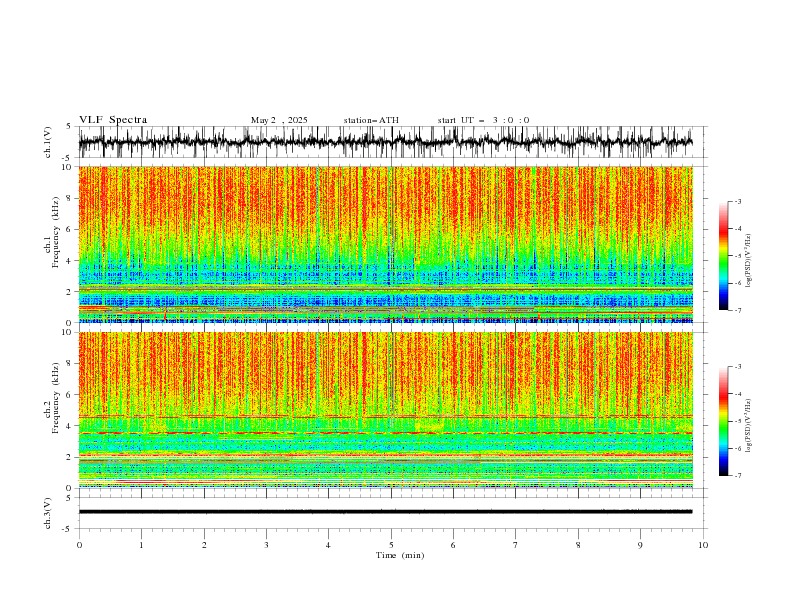792x612 pixels.
Task: Click the 'Time (min)' axis label
Action: click(x=400, y=555)
